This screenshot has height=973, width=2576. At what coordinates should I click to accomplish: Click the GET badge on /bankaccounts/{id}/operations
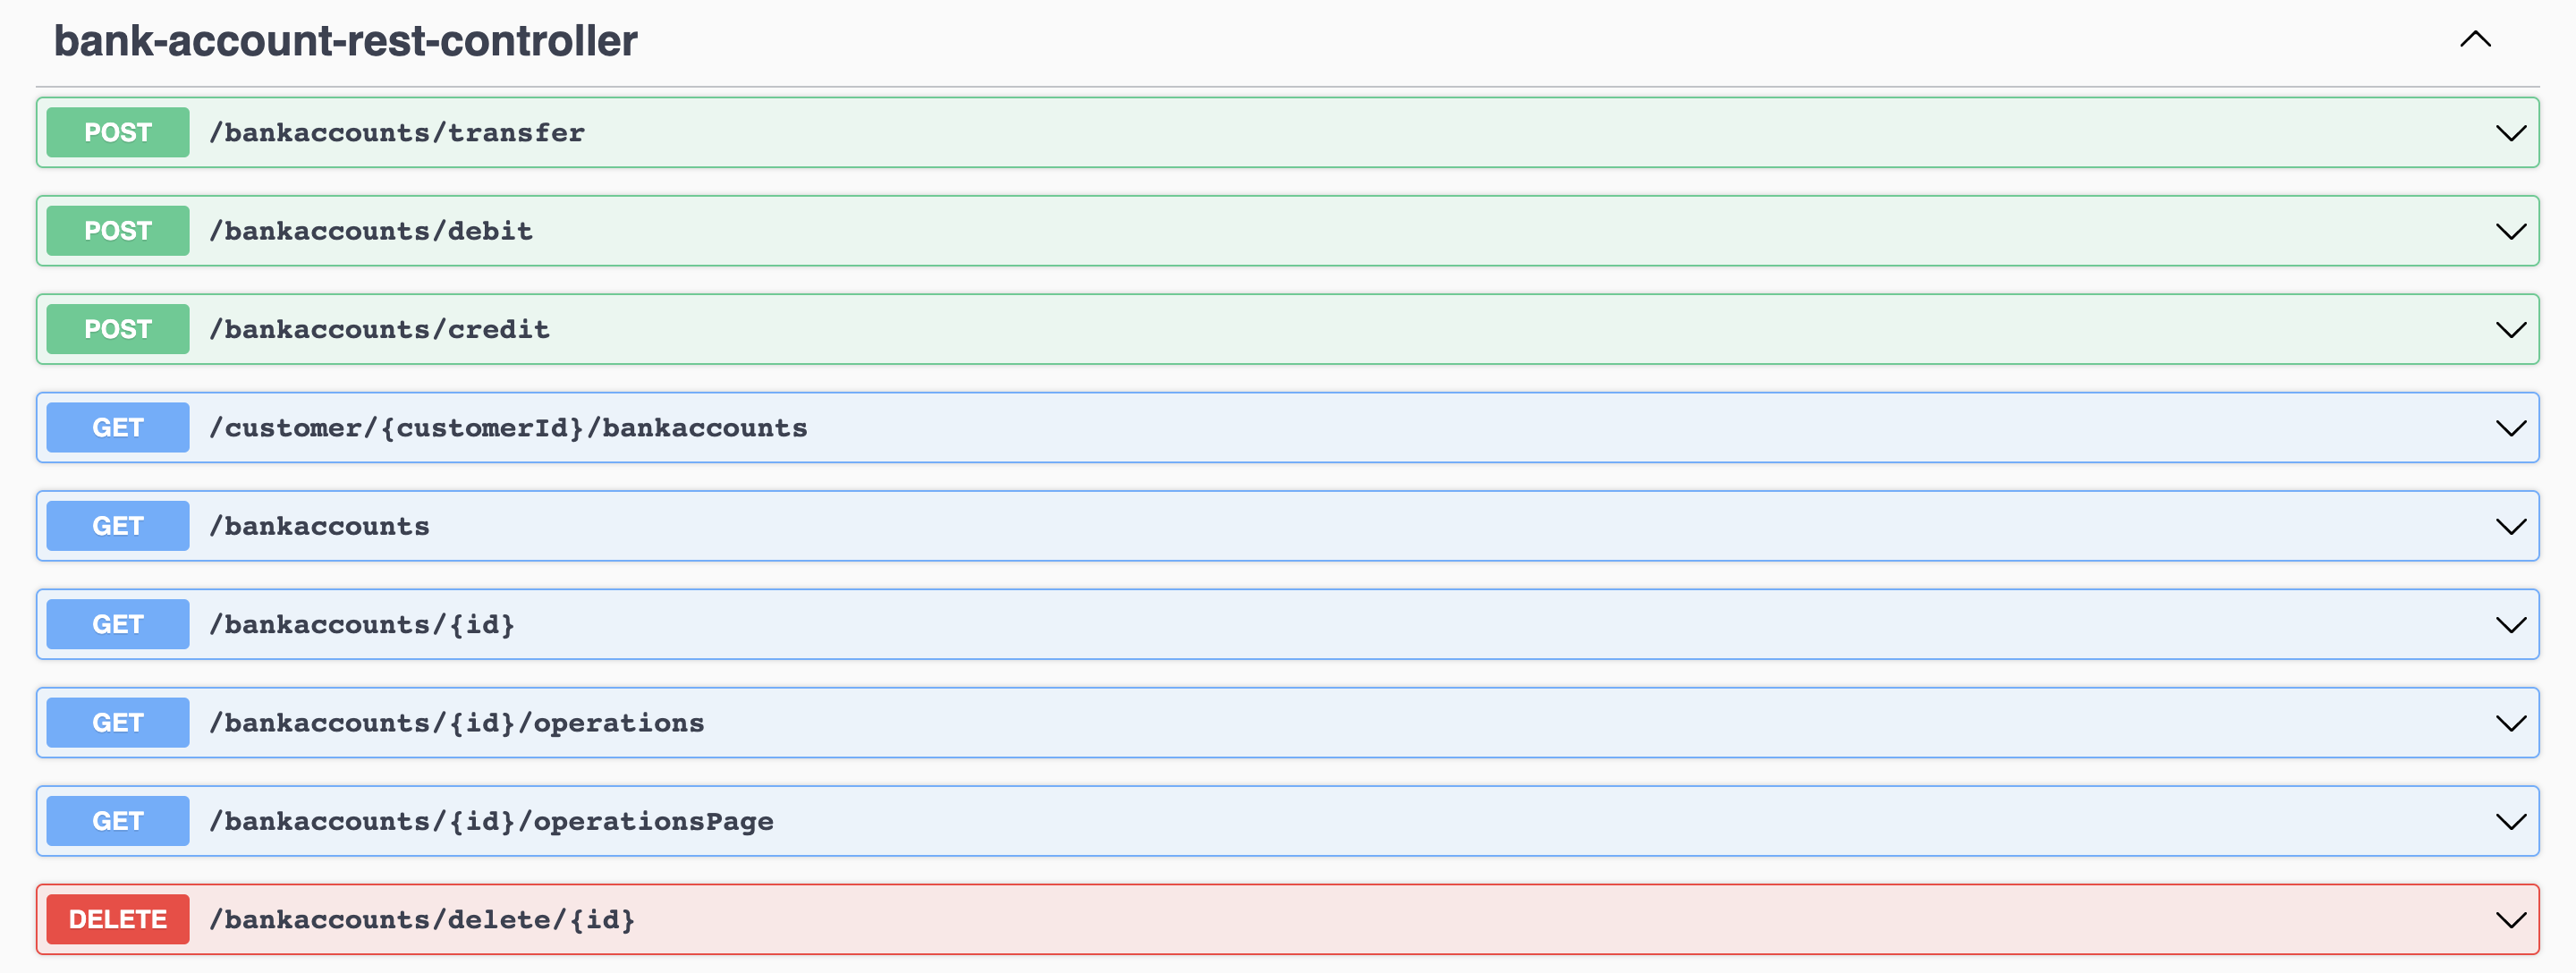[117, 722]
